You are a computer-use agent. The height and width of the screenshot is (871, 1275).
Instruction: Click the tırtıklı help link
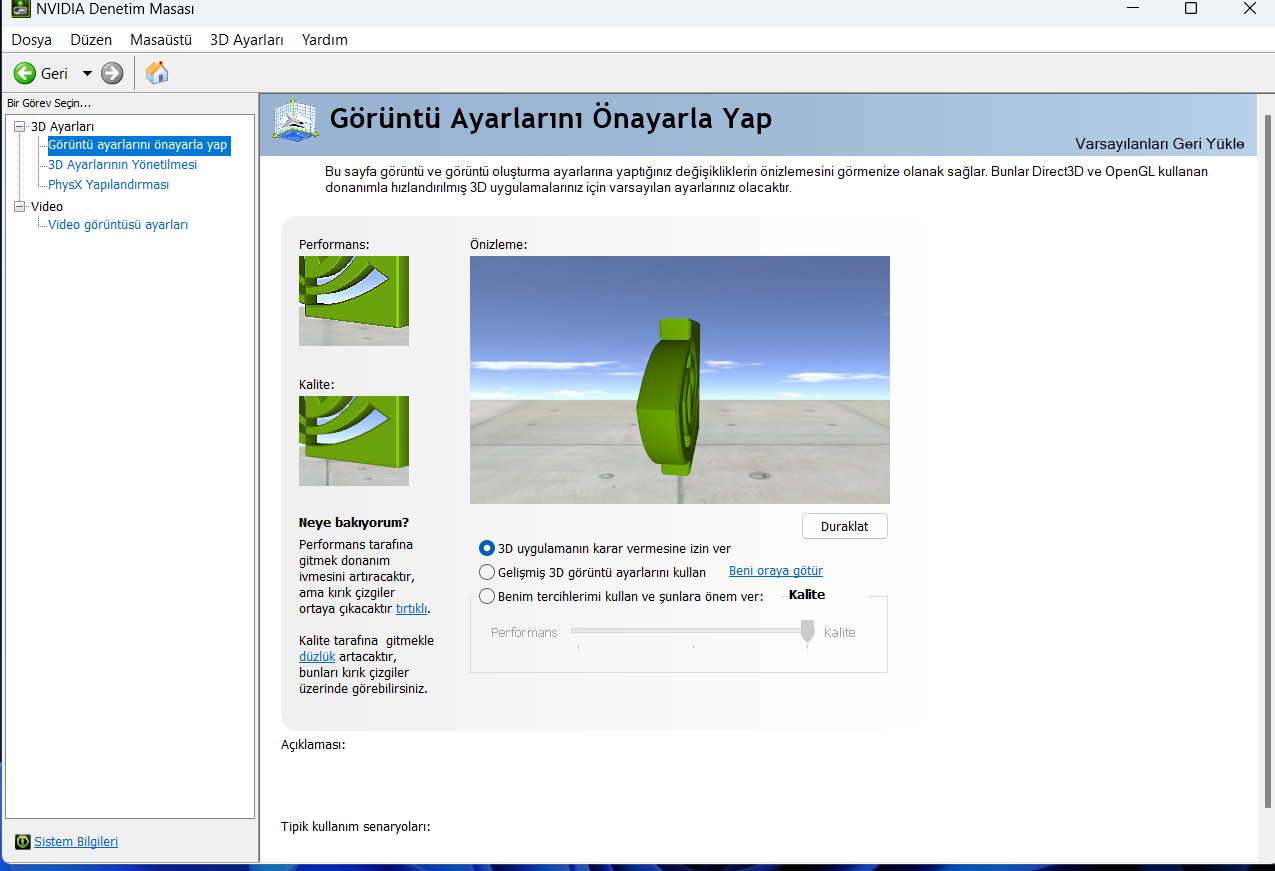pyautogui.click(x=412, y=609)
